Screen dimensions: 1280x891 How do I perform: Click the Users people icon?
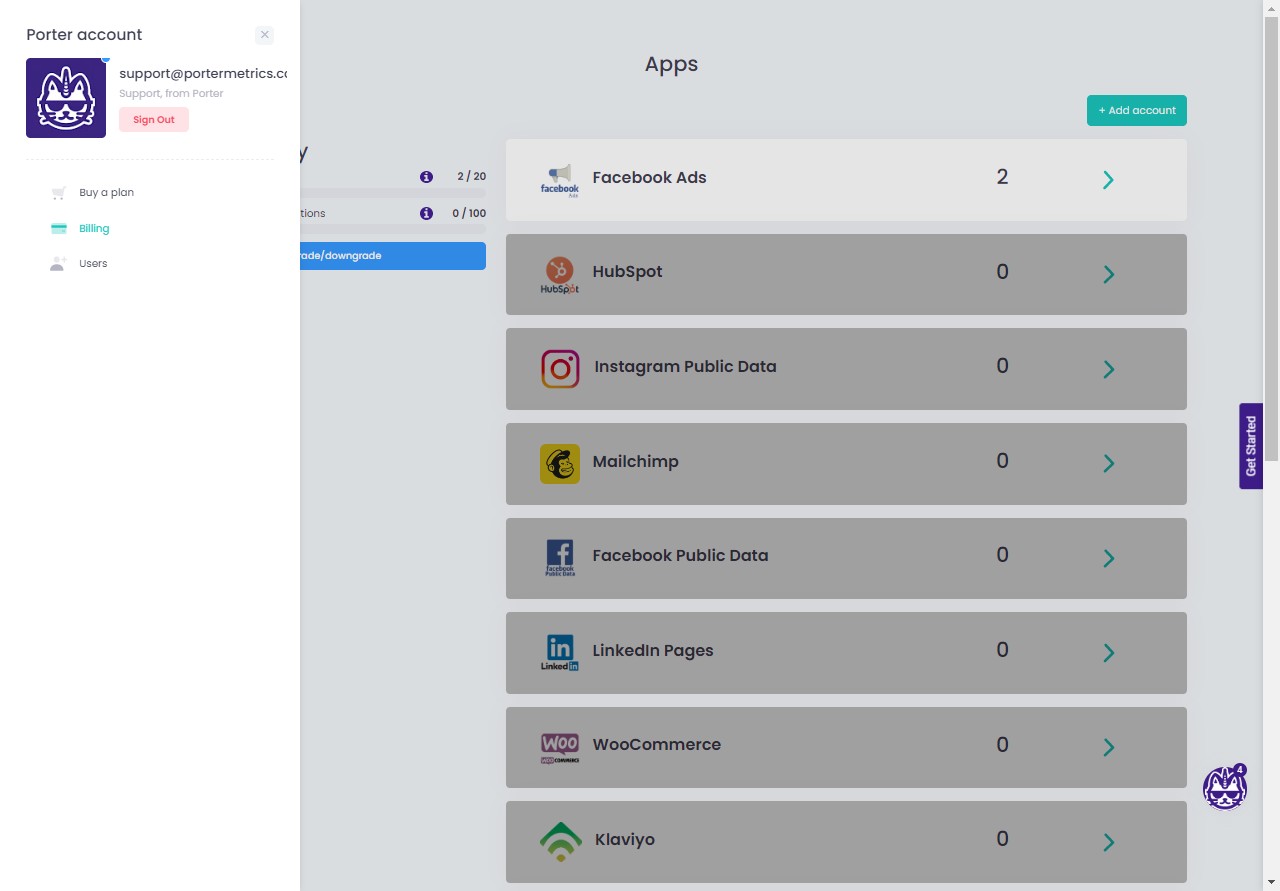click(59, 264)
